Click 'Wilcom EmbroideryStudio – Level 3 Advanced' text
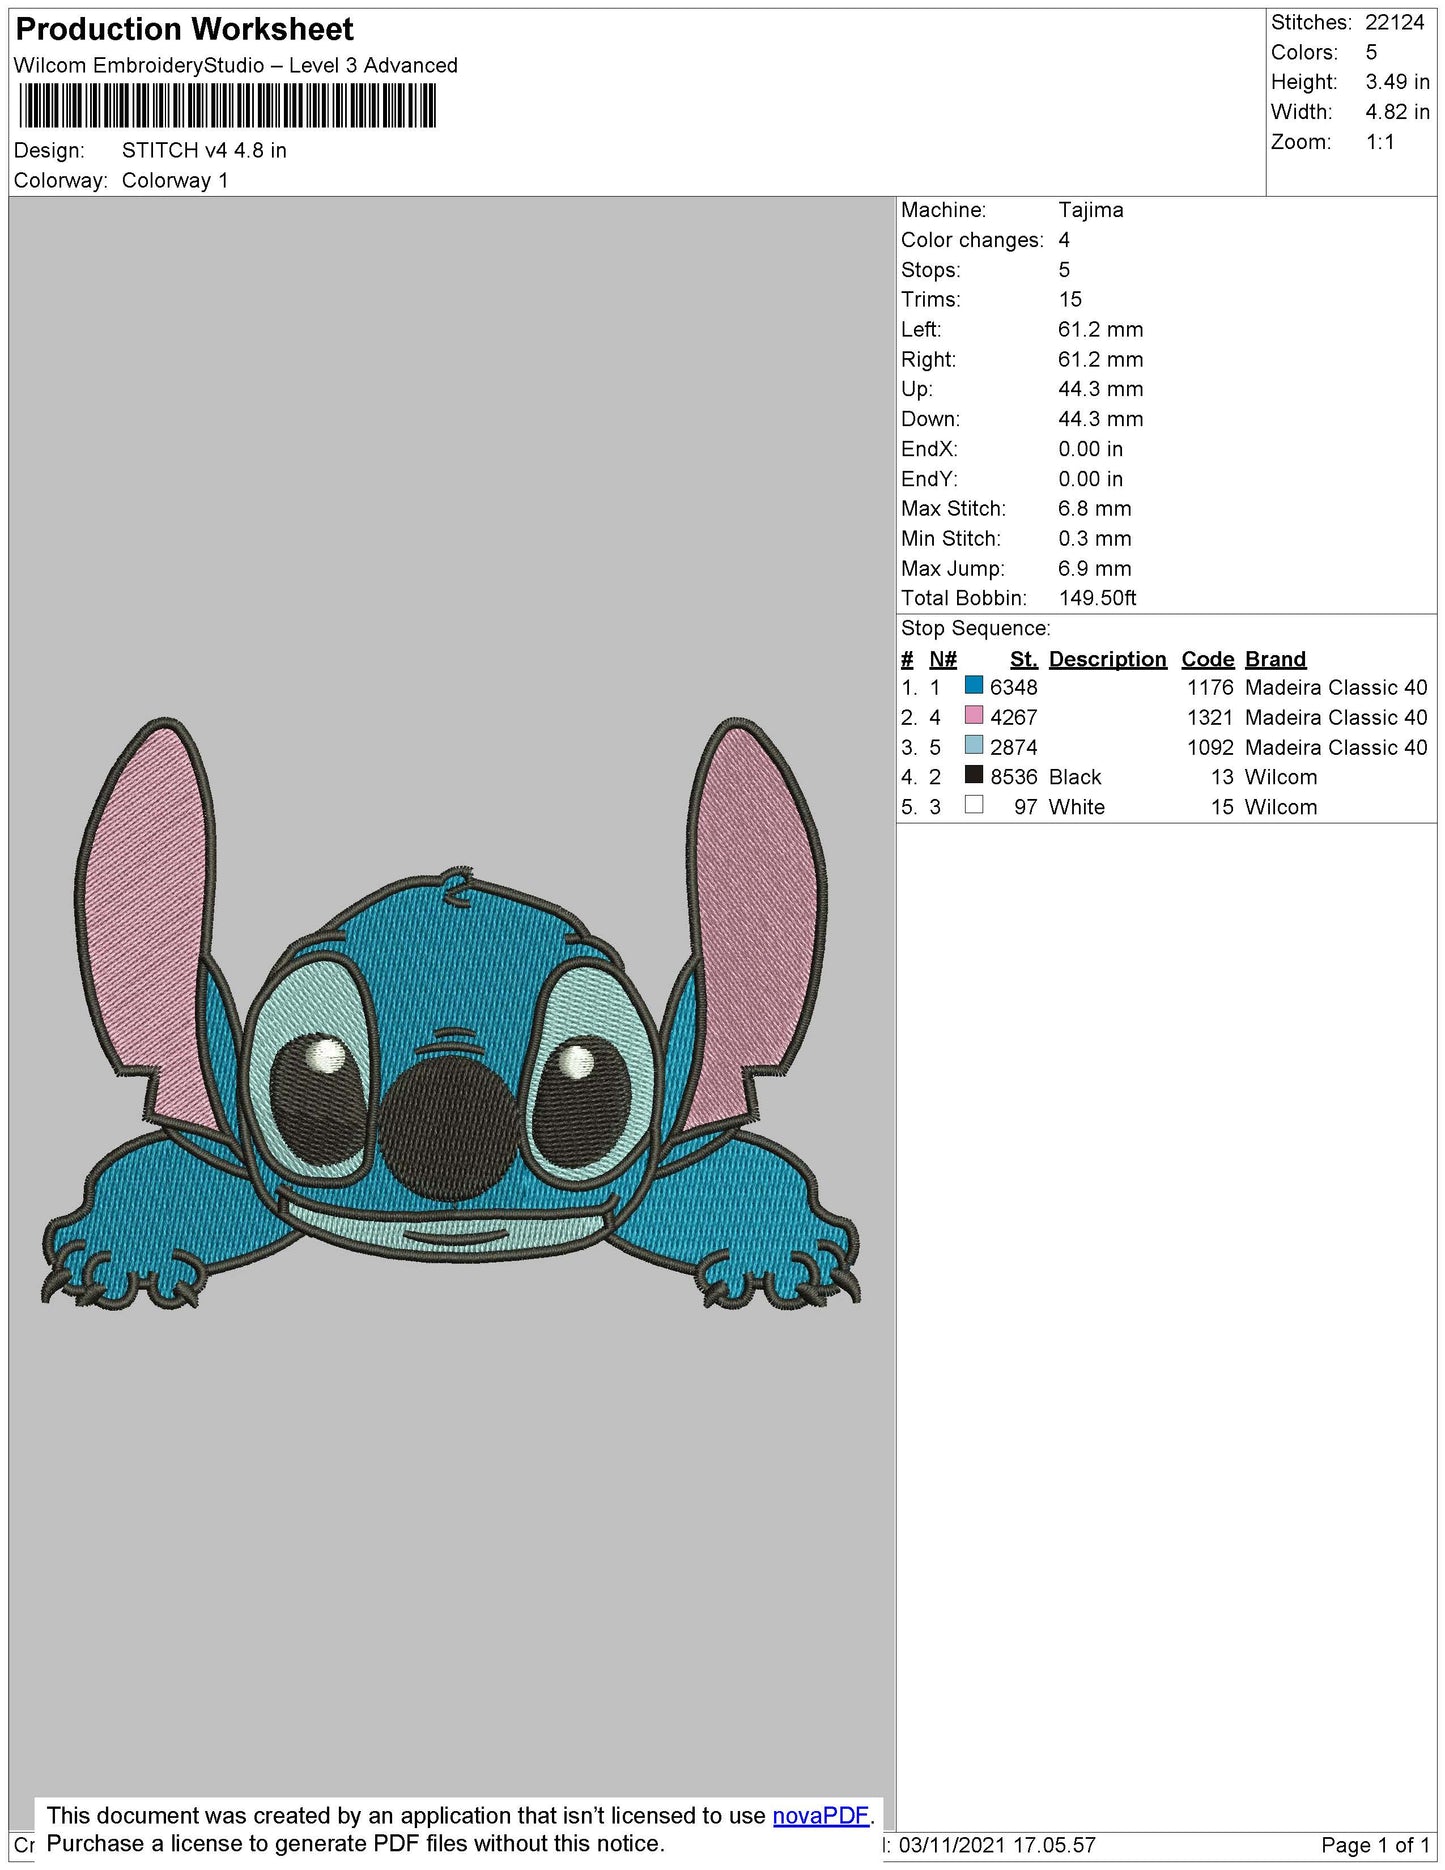Viewport: 1445px width, 1870px height. pyautogui.click(x=236, y=65)
